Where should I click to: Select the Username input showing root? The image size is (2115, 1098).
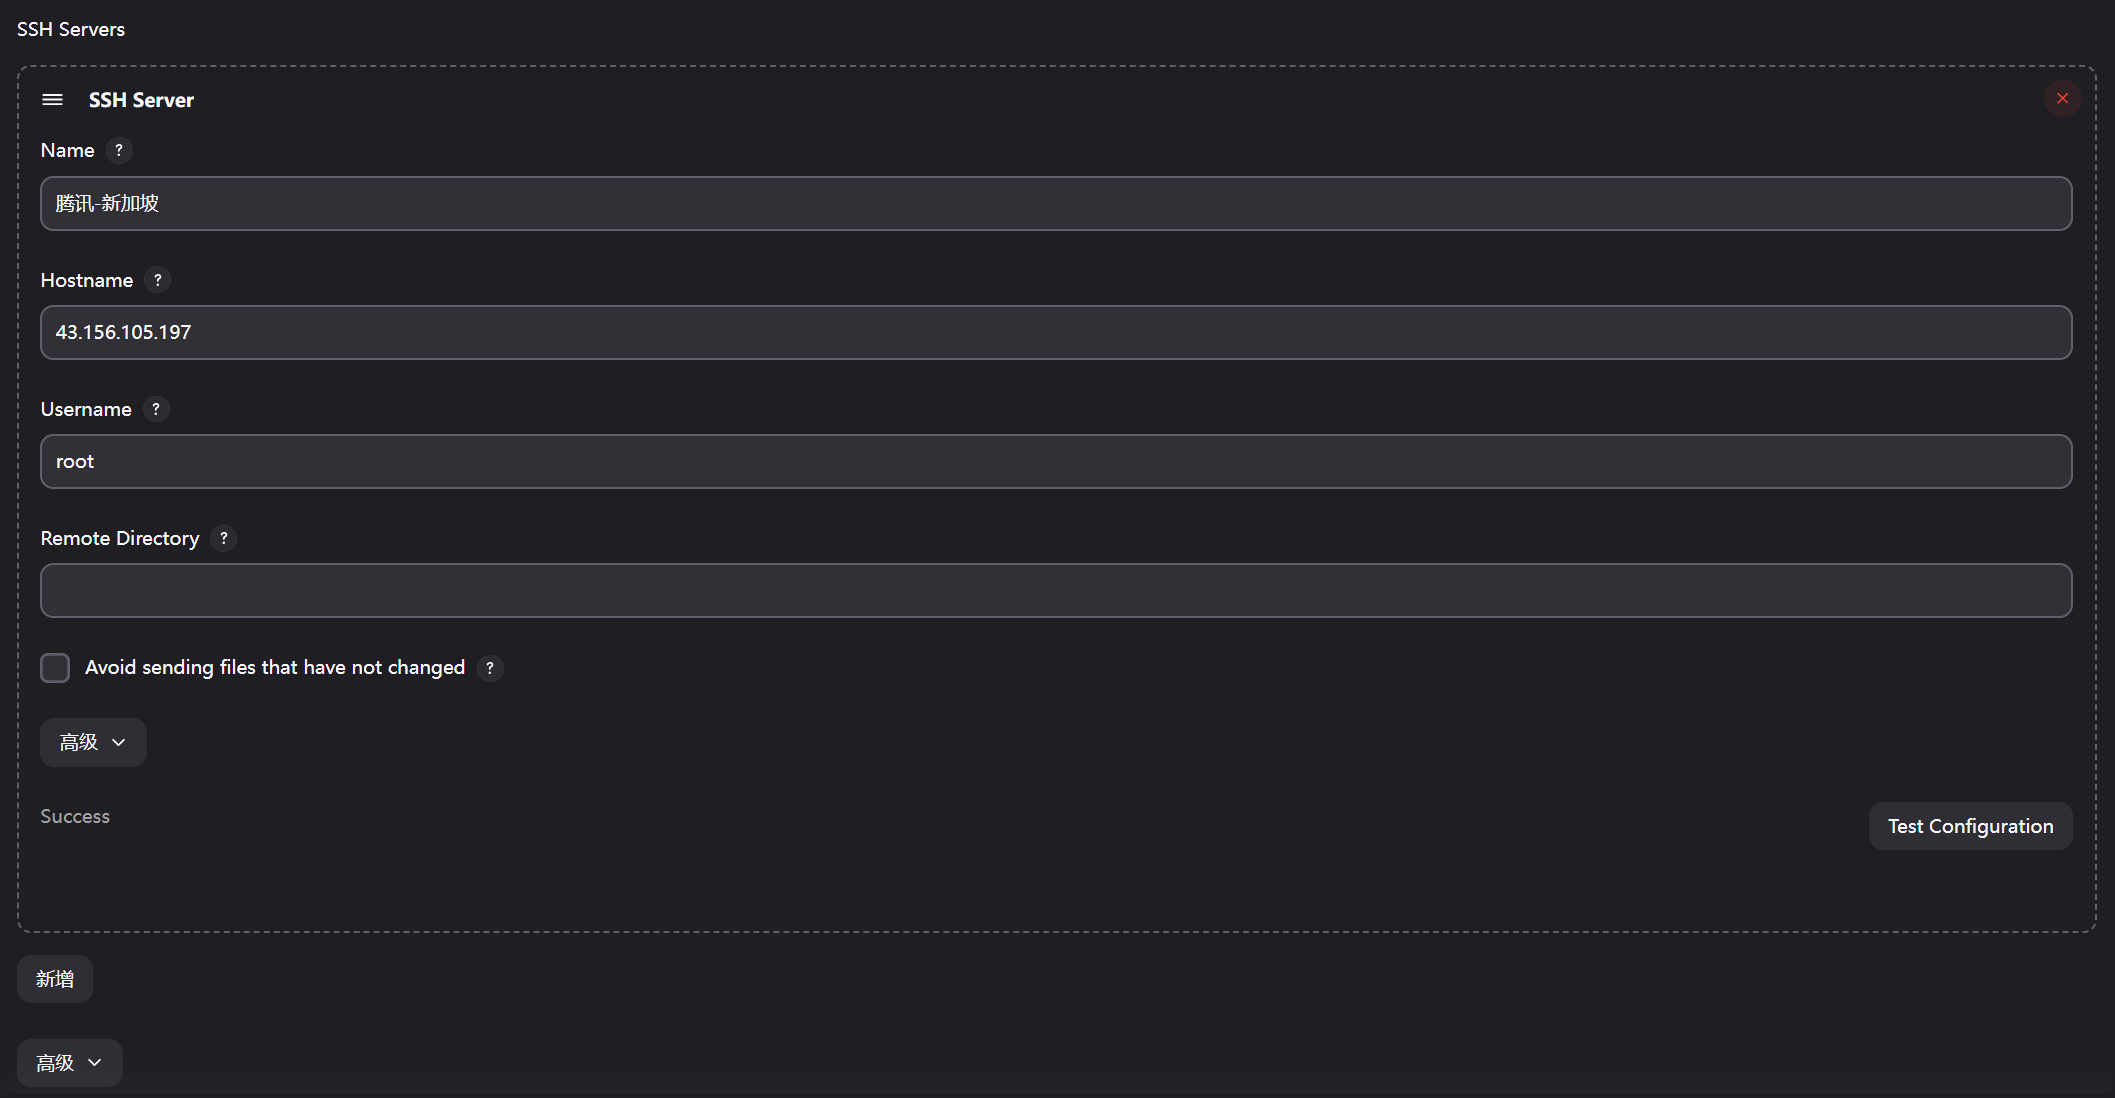point(1056,462)
